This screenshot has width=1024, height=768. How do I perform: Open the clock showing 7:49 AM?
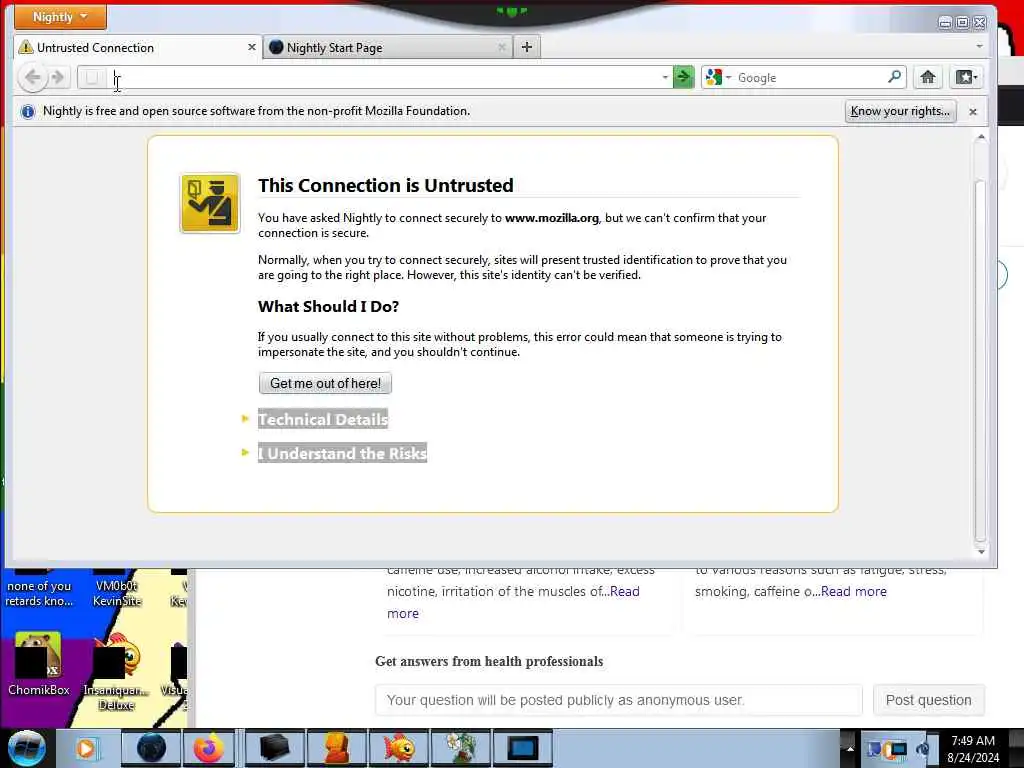(973, 749)
